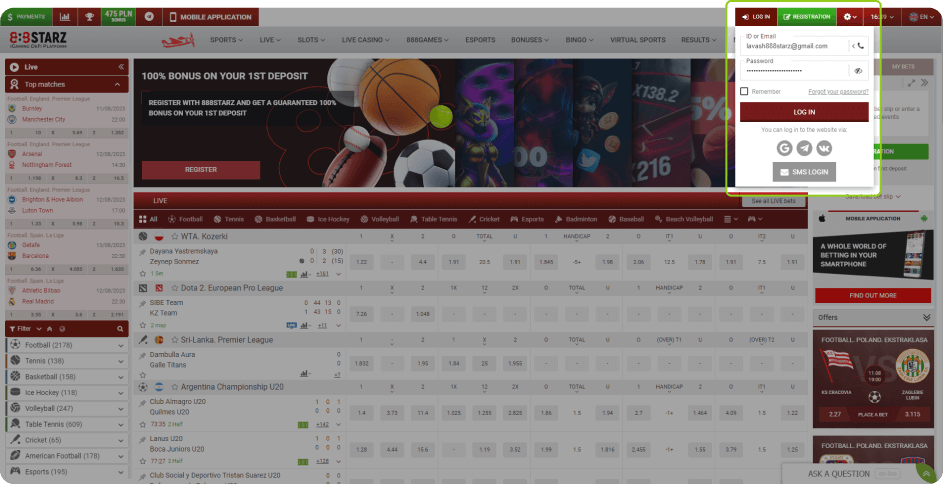Screen dimensions: 943x484
Task: Click the Apple icon in Mobile Application
Action: pos(822,219)
